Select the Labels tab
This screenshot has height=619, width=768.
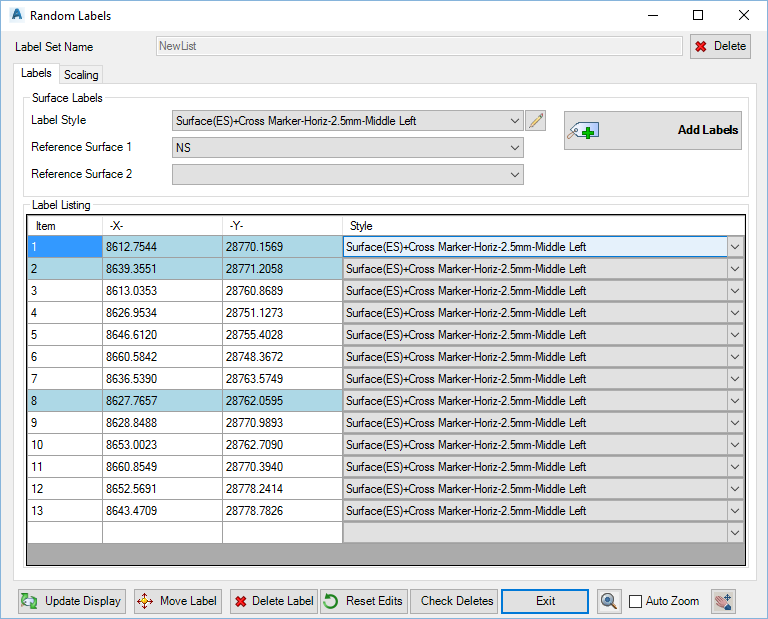37,74
